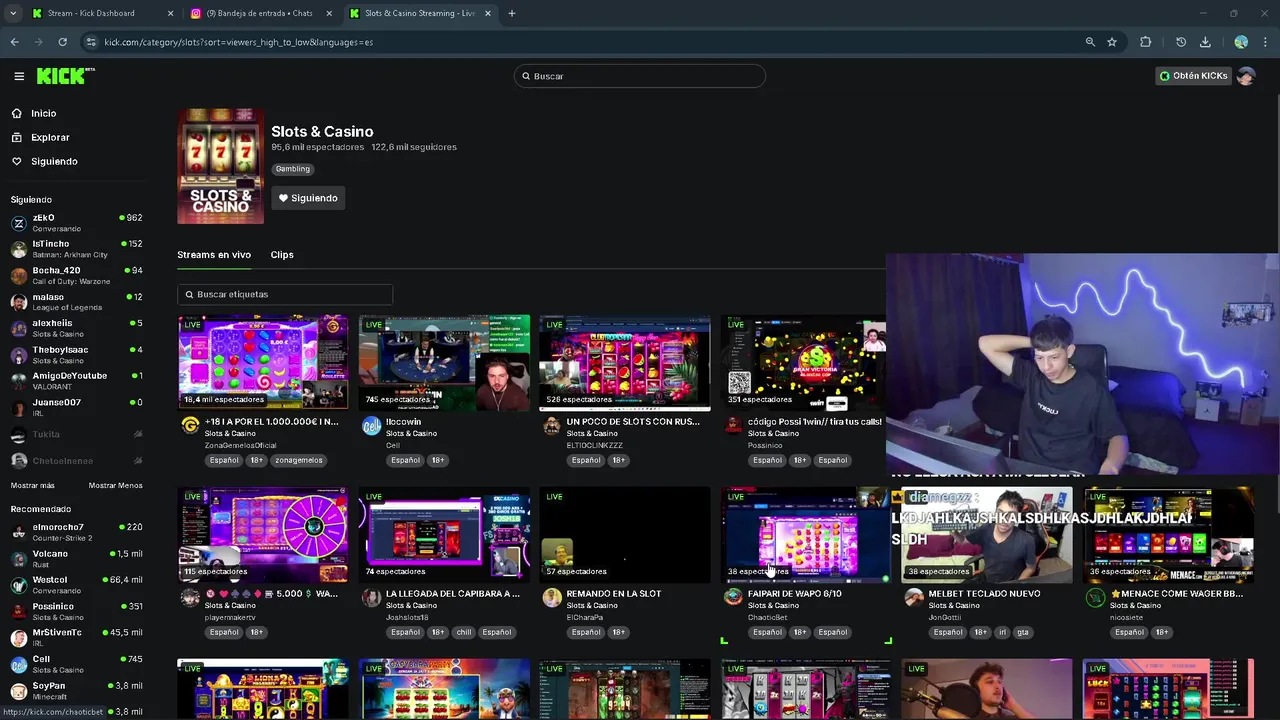Click the playermakertv streamer avatar
Viewport: 1280px width, 720px height.
click(x=190, y=598)
